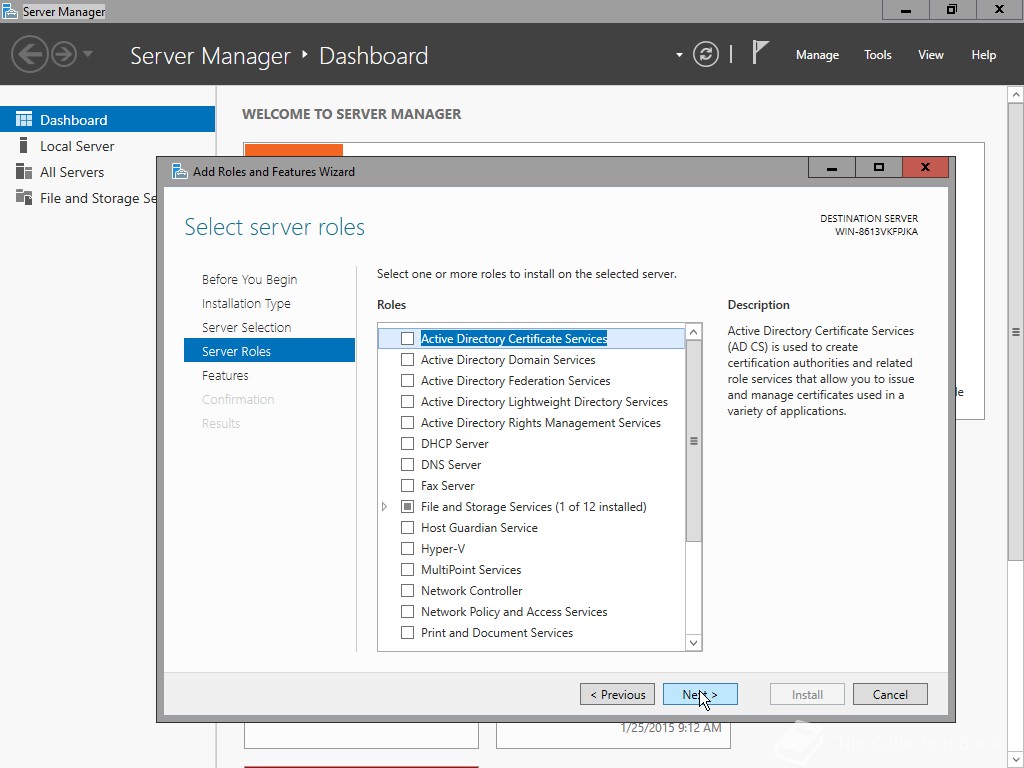Click File and Storage Services icon
This screenshot has width=1024, height=768.
click(x=24, y=197)
